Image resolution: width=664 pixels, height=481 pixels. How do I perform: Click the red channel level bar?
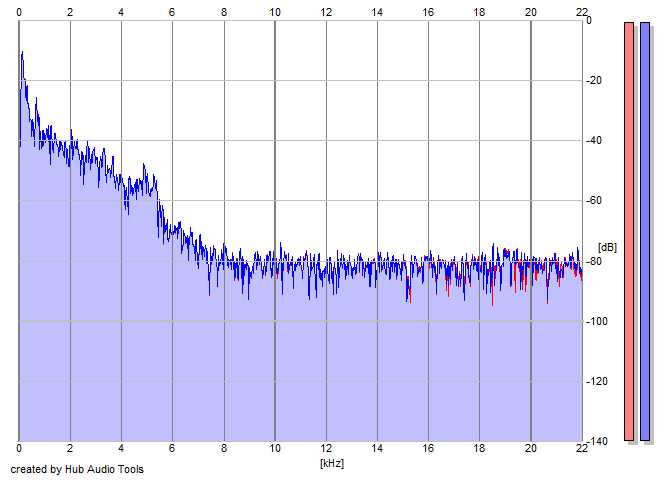629,232
